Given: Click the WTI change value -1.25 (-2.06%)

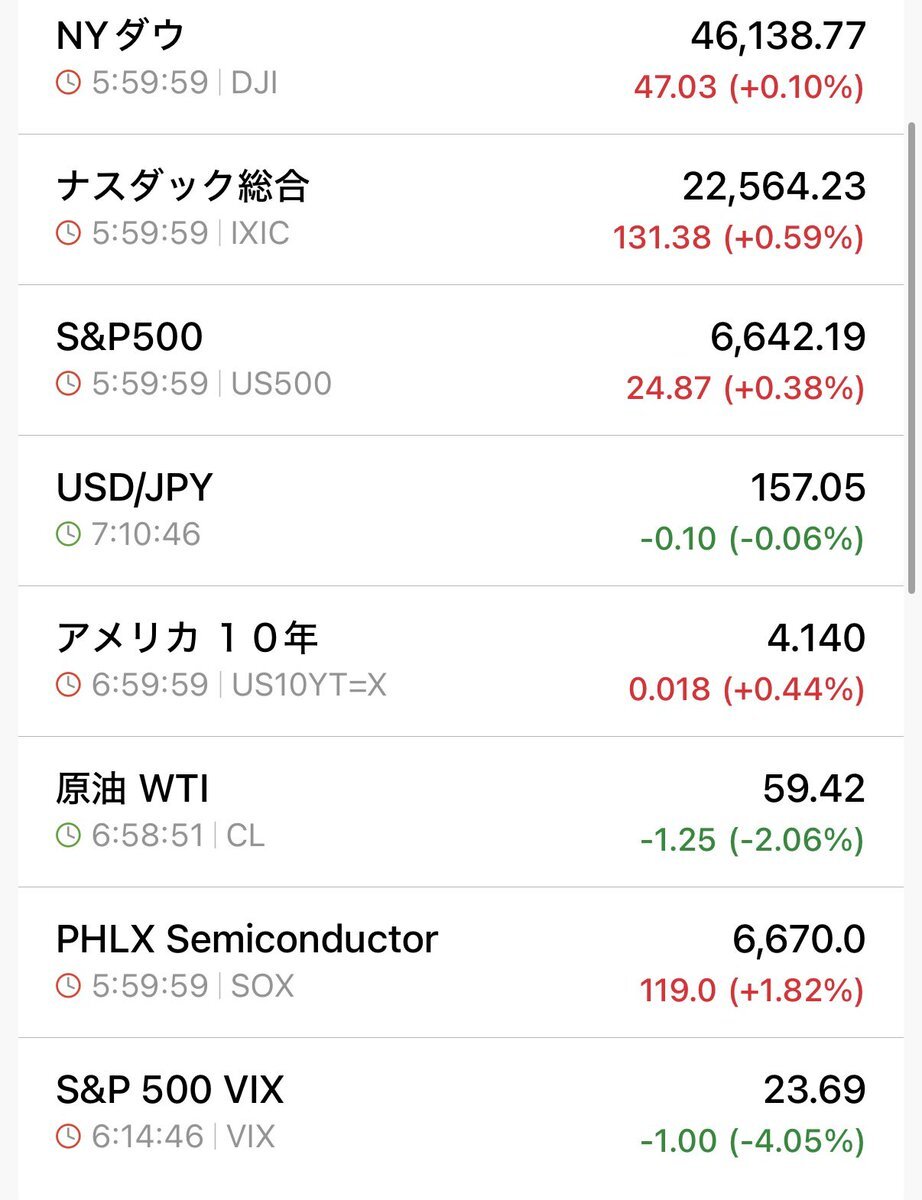Looking at the screenshot, I should pyautogui.click(x=751, y=840).
